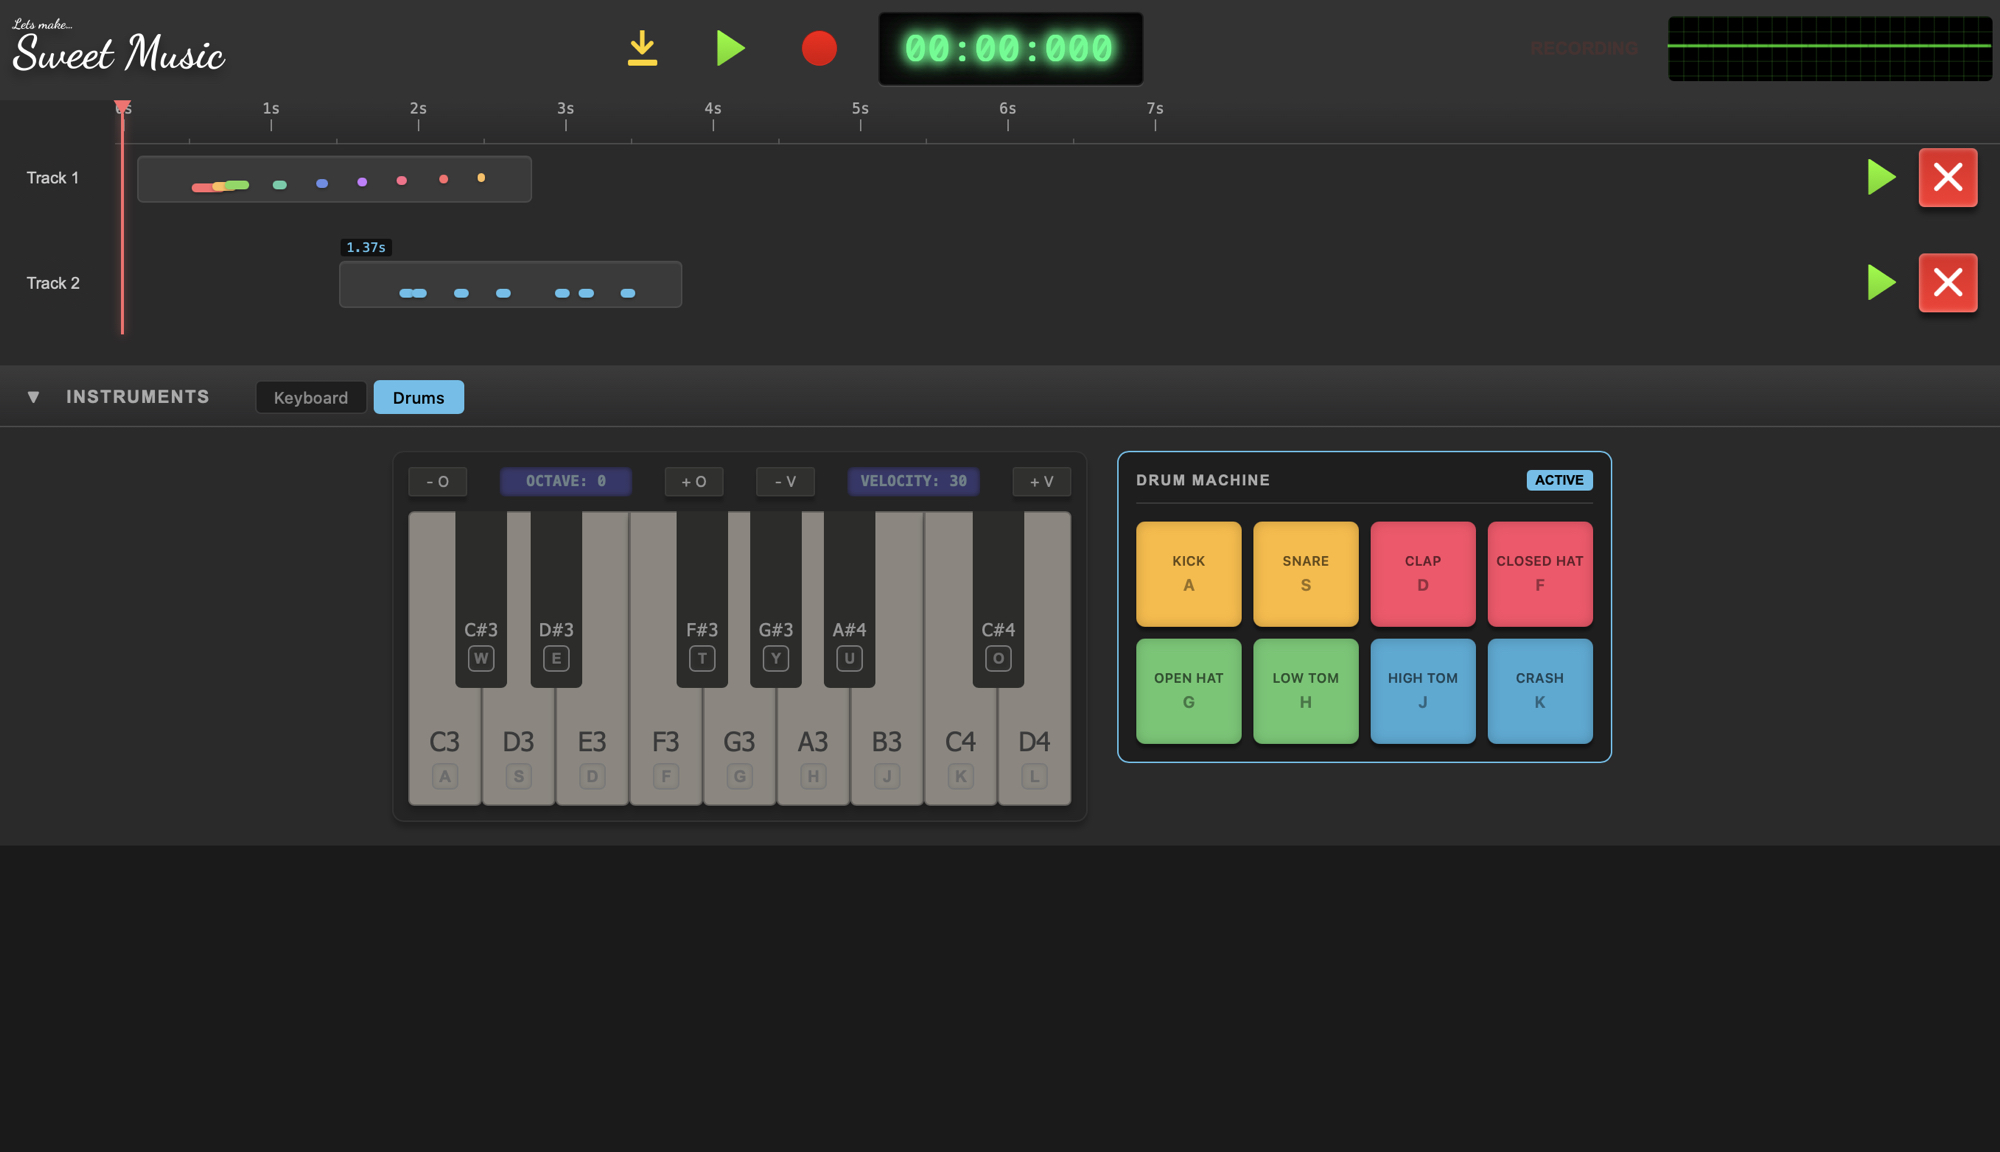Start recording with the red record button
This screenshot has width=2000, height=1152.
coord(819,48)
